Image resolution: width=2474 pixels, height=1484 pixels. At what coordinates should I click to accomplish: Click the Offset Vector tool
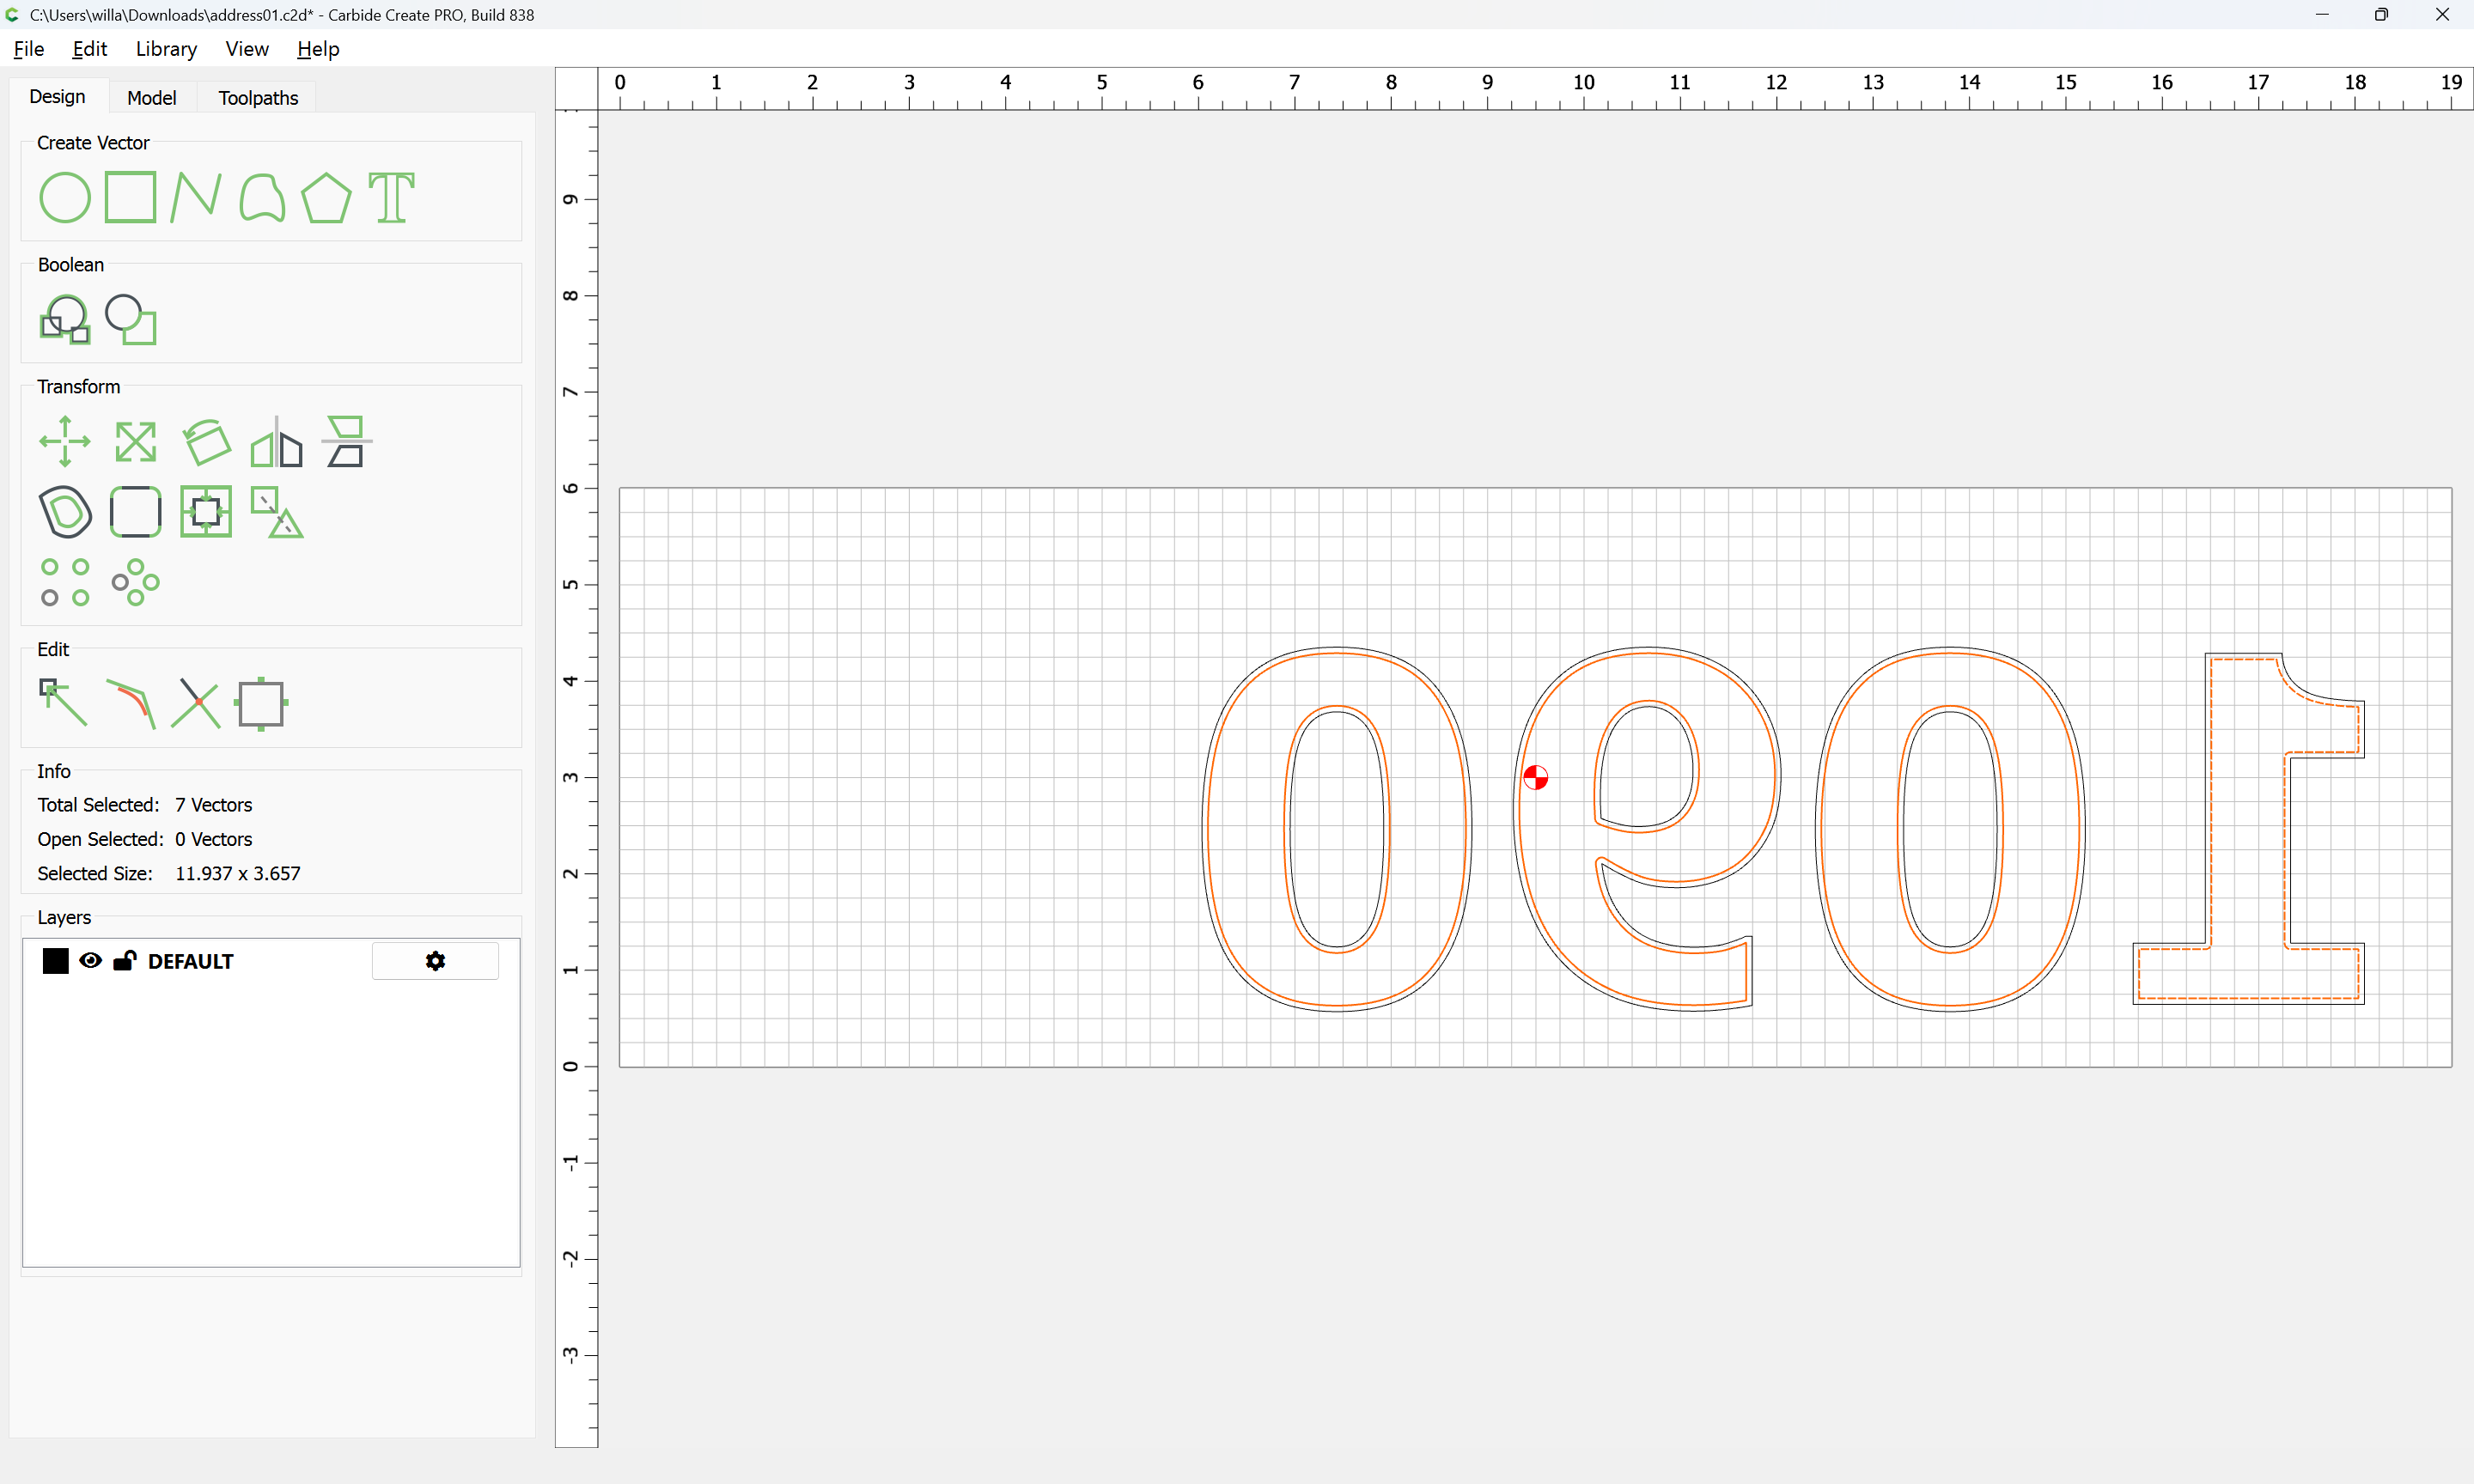65,512
